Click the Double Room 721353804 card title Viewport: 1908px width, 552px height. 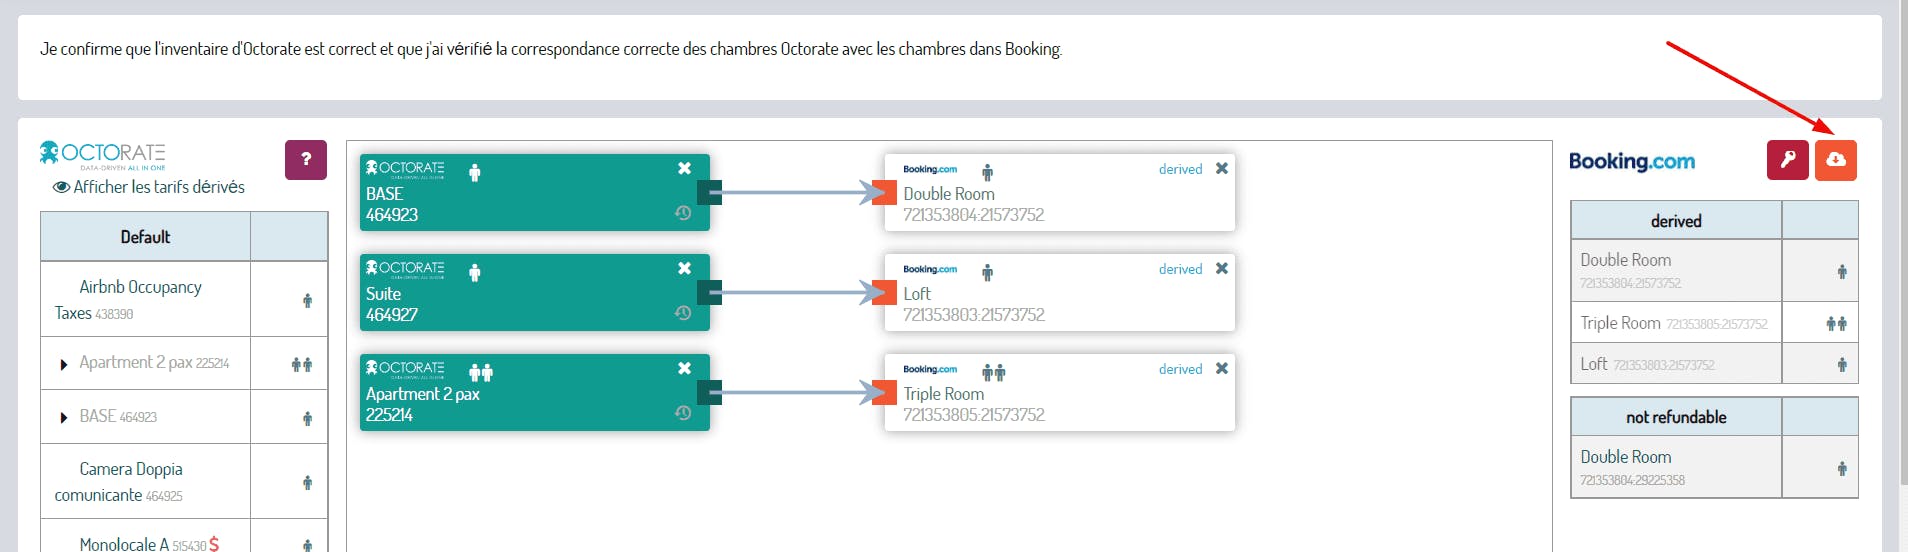[949, 194]
